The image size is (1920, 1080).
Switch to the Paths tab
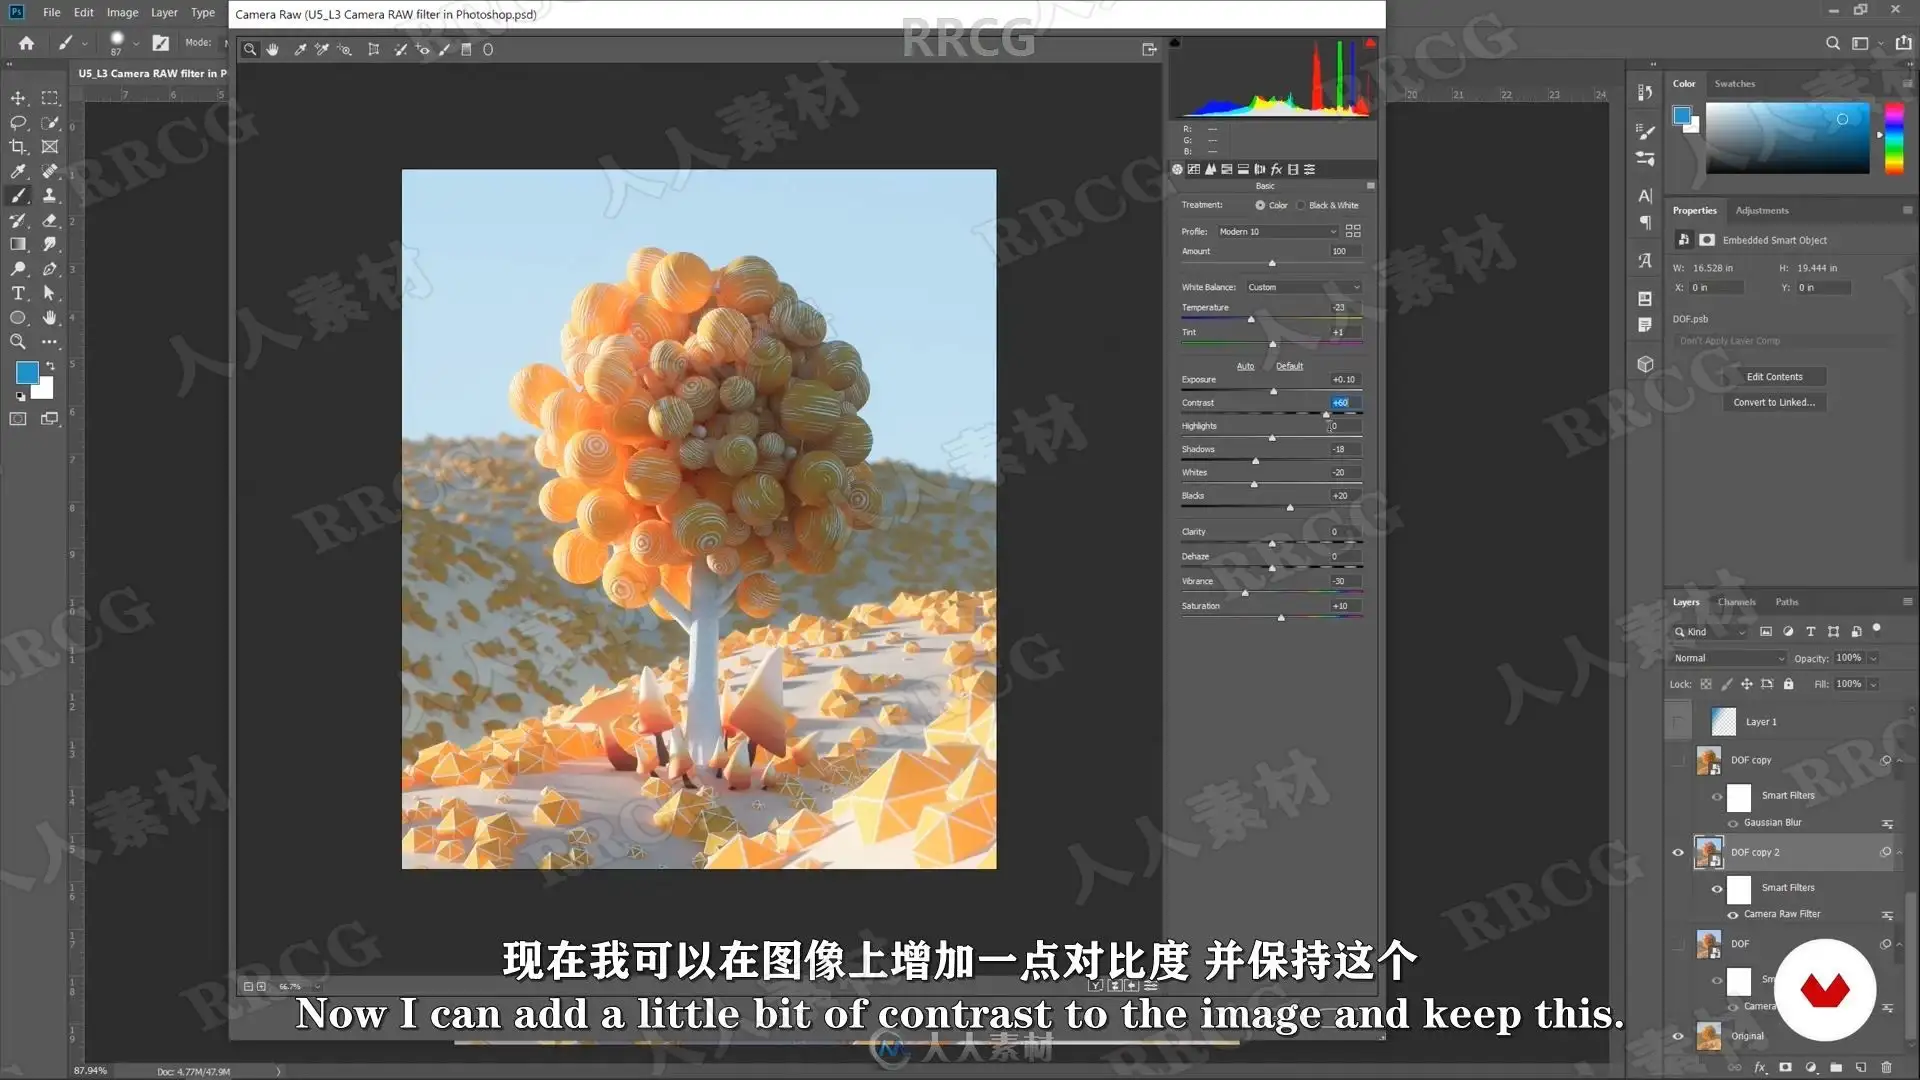[x=1786, y=602]
